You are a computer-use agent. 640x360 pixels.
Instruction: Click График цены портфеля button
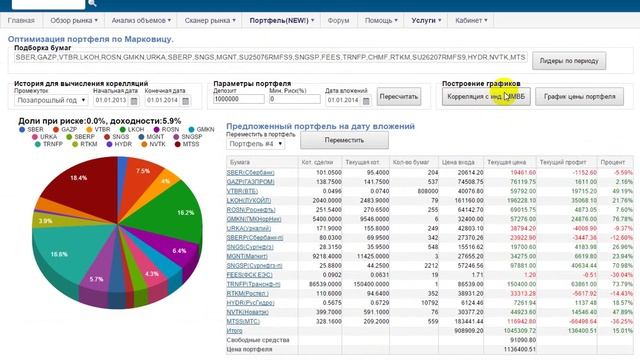pyautogui.click(x=579, y=97)
